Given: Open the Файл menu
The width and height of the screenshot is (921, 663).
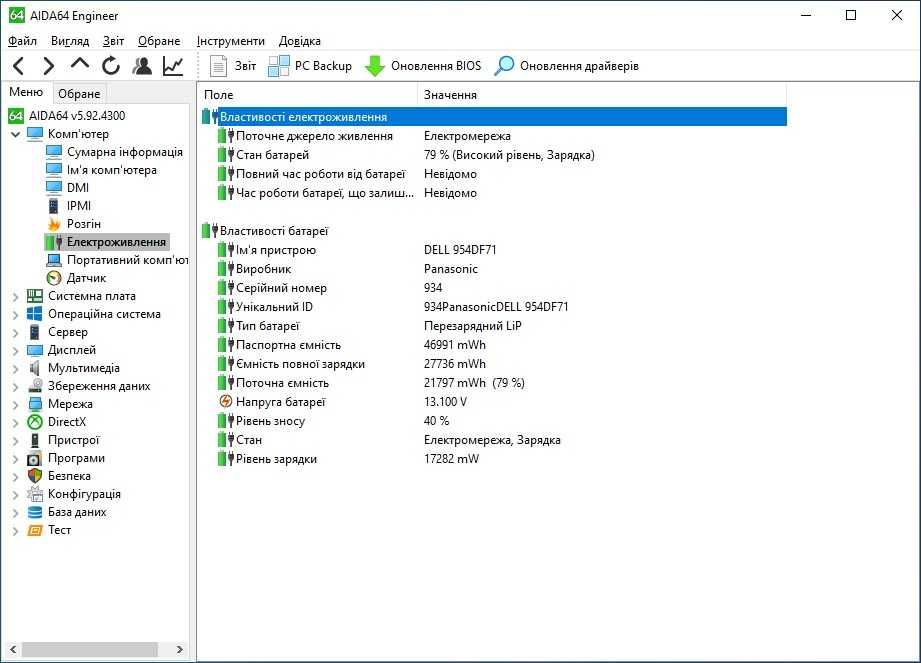Looking at the screenshot, I should tap(22, 41).
